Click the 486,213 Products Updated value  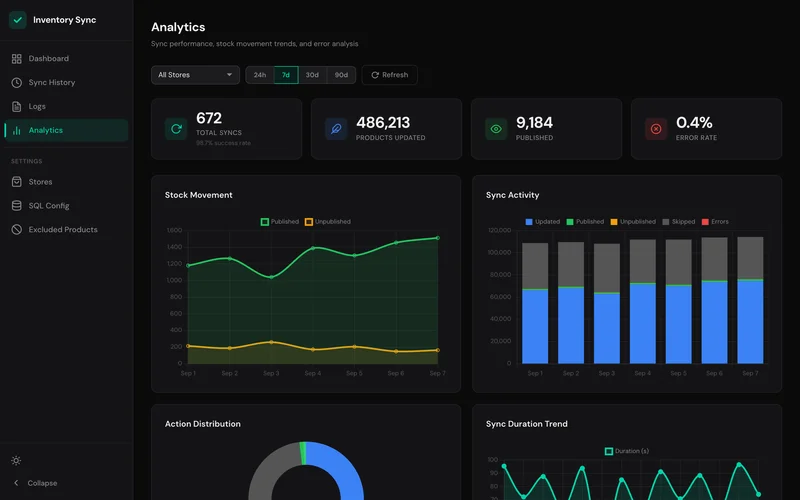click(383, 123)
